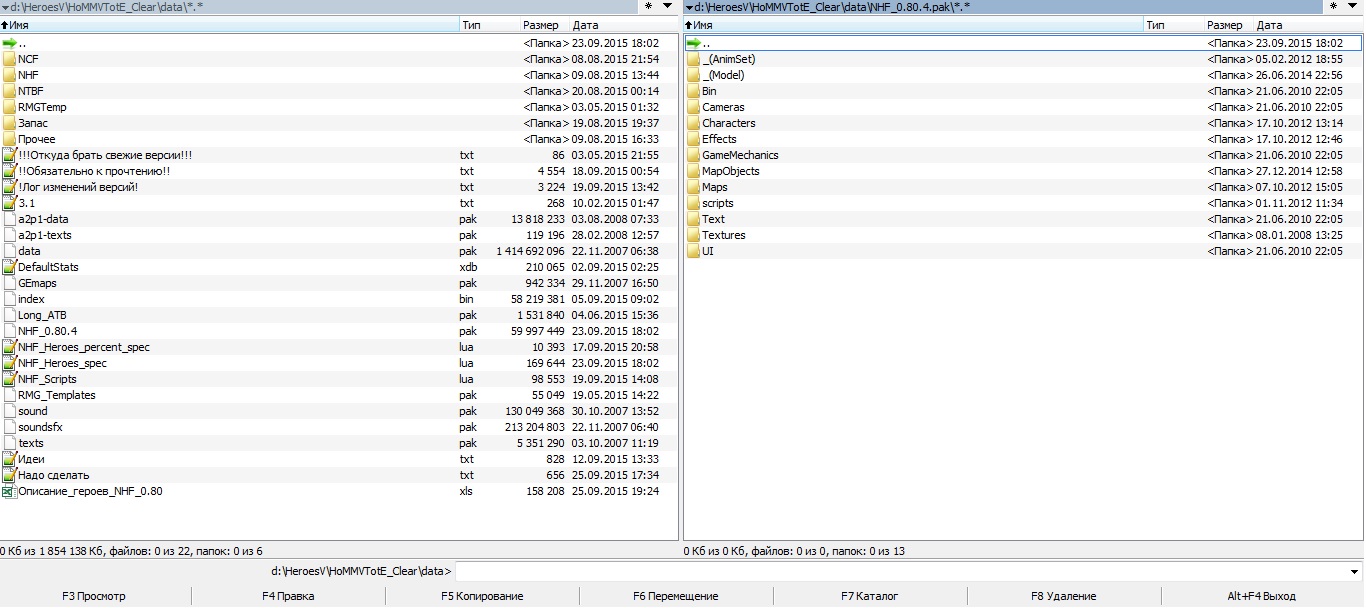The image size is (1366, 608).
Task: Sort the left panel by Размер column
Action: click(x=544, y=25)
